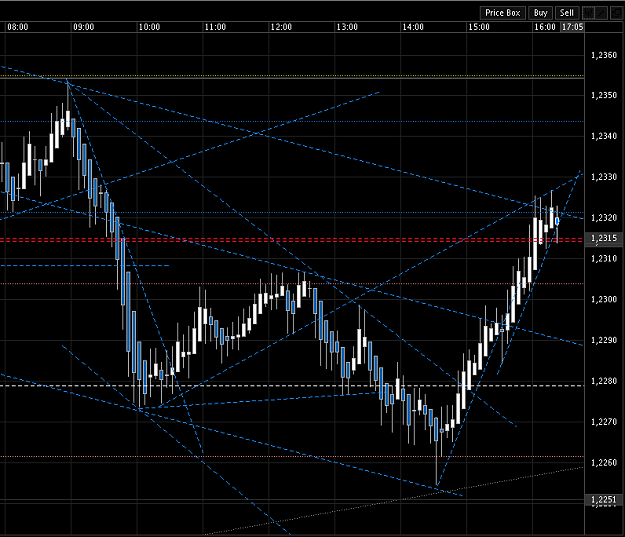Select the yellow dotted horizontal line

[x=292, y=75]
